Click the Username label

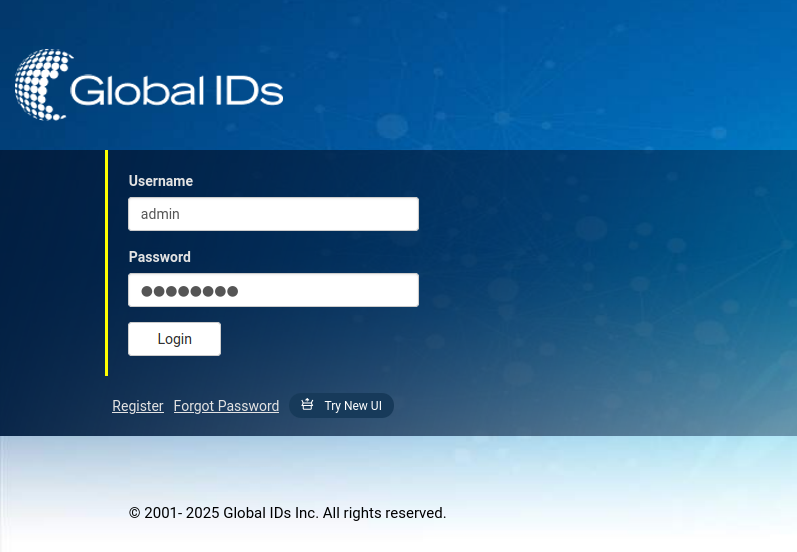[x=161, y=181]
